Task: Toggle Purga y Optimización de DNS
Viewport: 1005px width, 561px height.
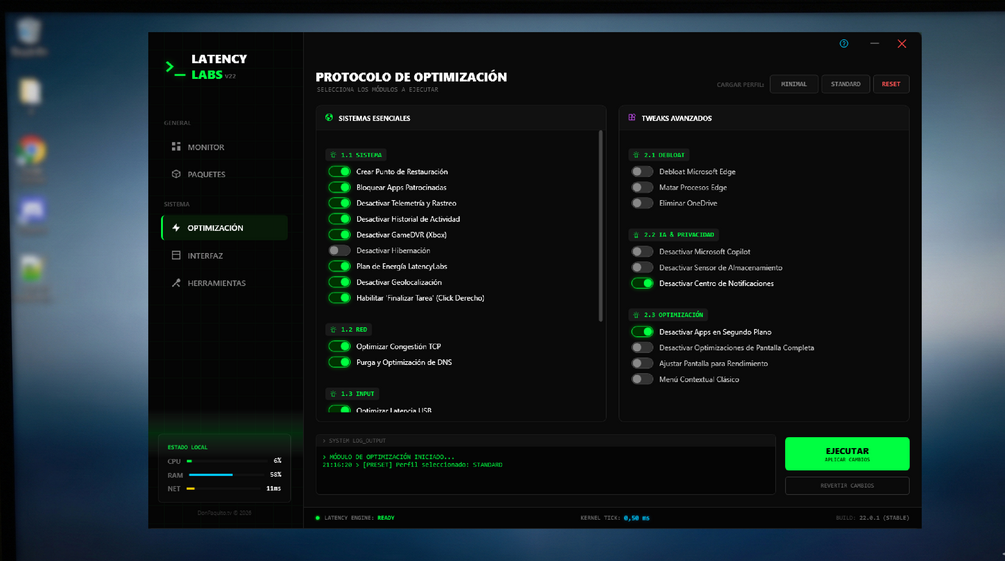Action: click(340, 362)
